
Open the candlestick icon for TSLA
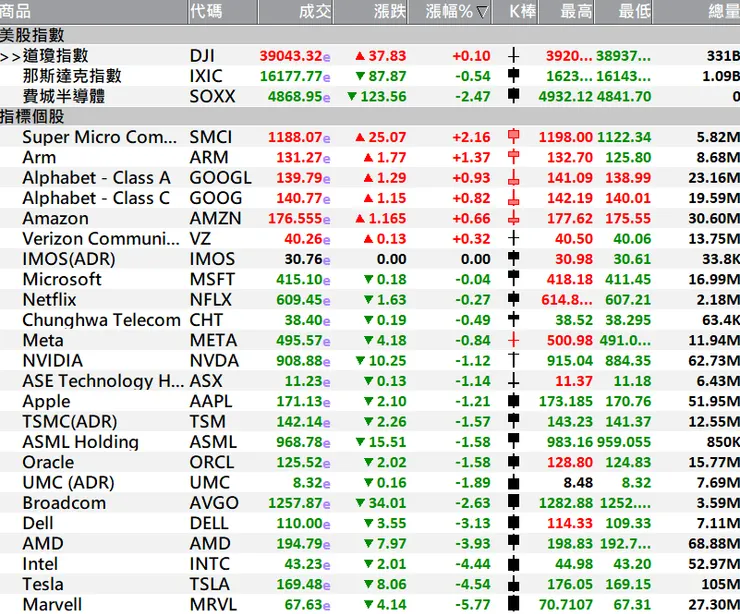coord(513,583)
